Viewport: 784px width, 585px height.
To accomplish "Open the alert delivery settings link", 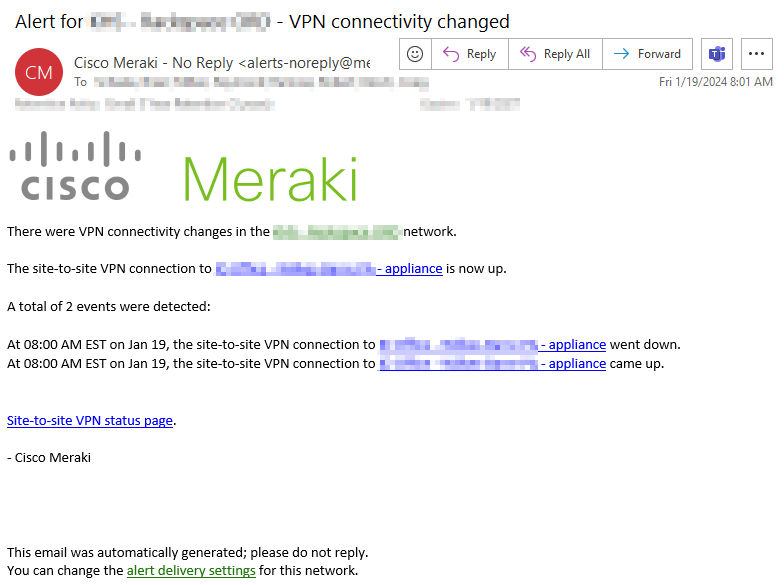I will (191, 571).
